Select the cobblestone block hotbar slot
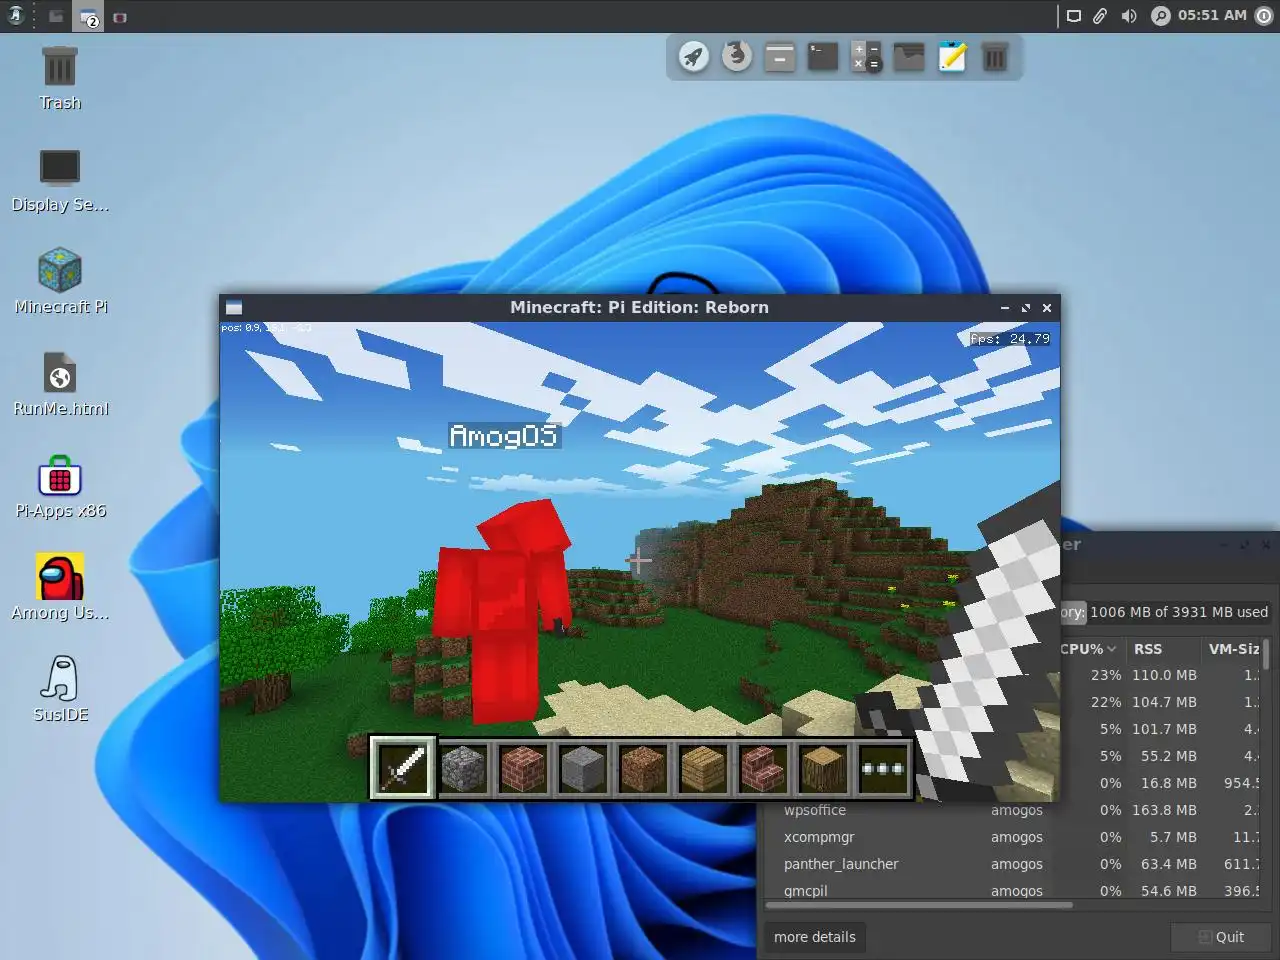1280x960 pixels. pyautogui.click(x=463, y=768)
